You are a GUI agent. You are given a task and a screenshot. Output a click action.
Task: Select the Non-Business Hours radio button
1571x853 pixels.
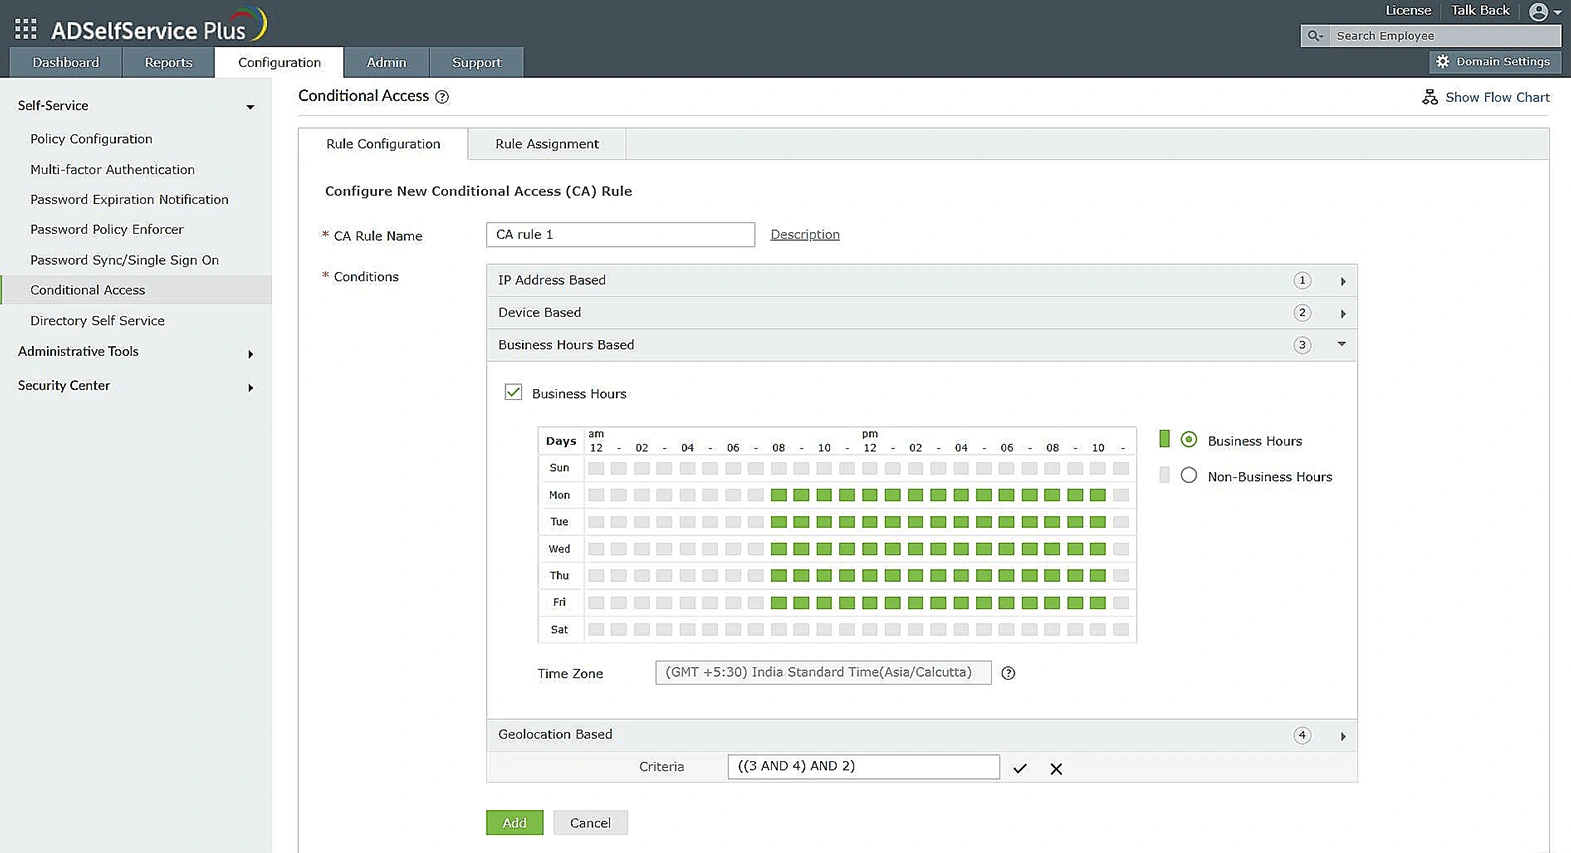click(1188, 476)
